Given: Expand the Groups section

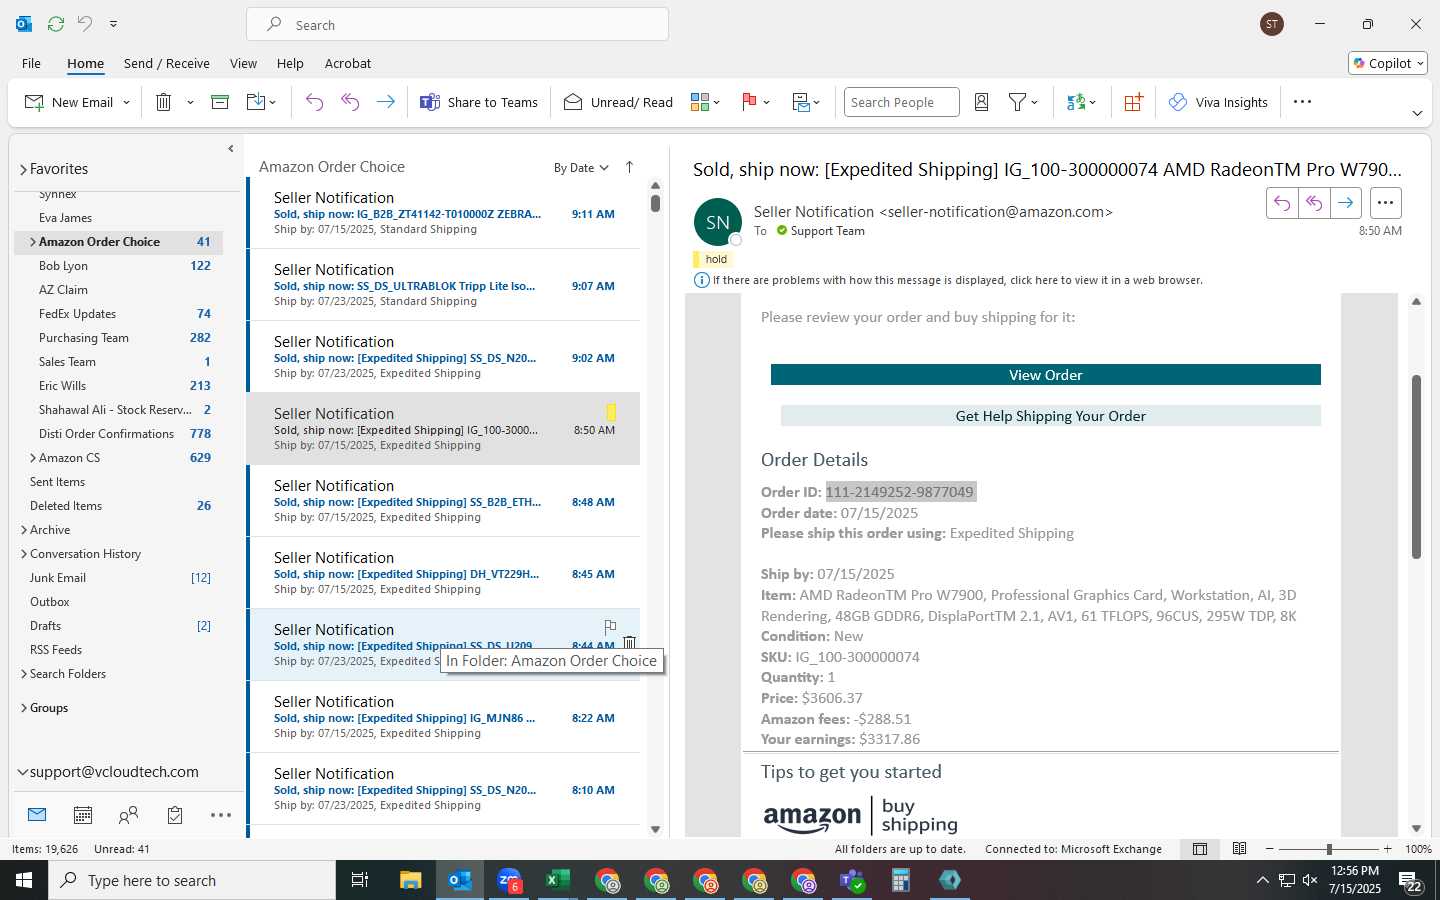Looking at the screenshot, I should (x=23, y=708).
